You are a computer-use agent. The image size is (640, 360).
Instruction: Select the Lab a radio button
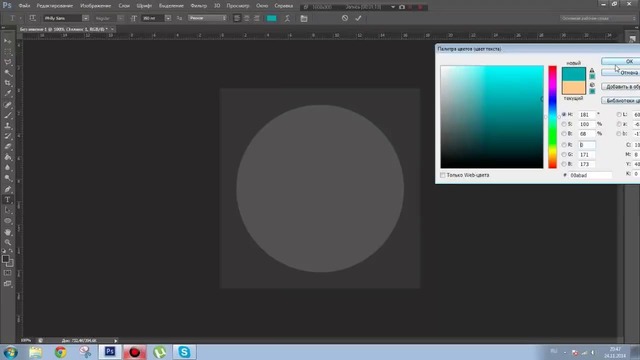click(619, 124)
